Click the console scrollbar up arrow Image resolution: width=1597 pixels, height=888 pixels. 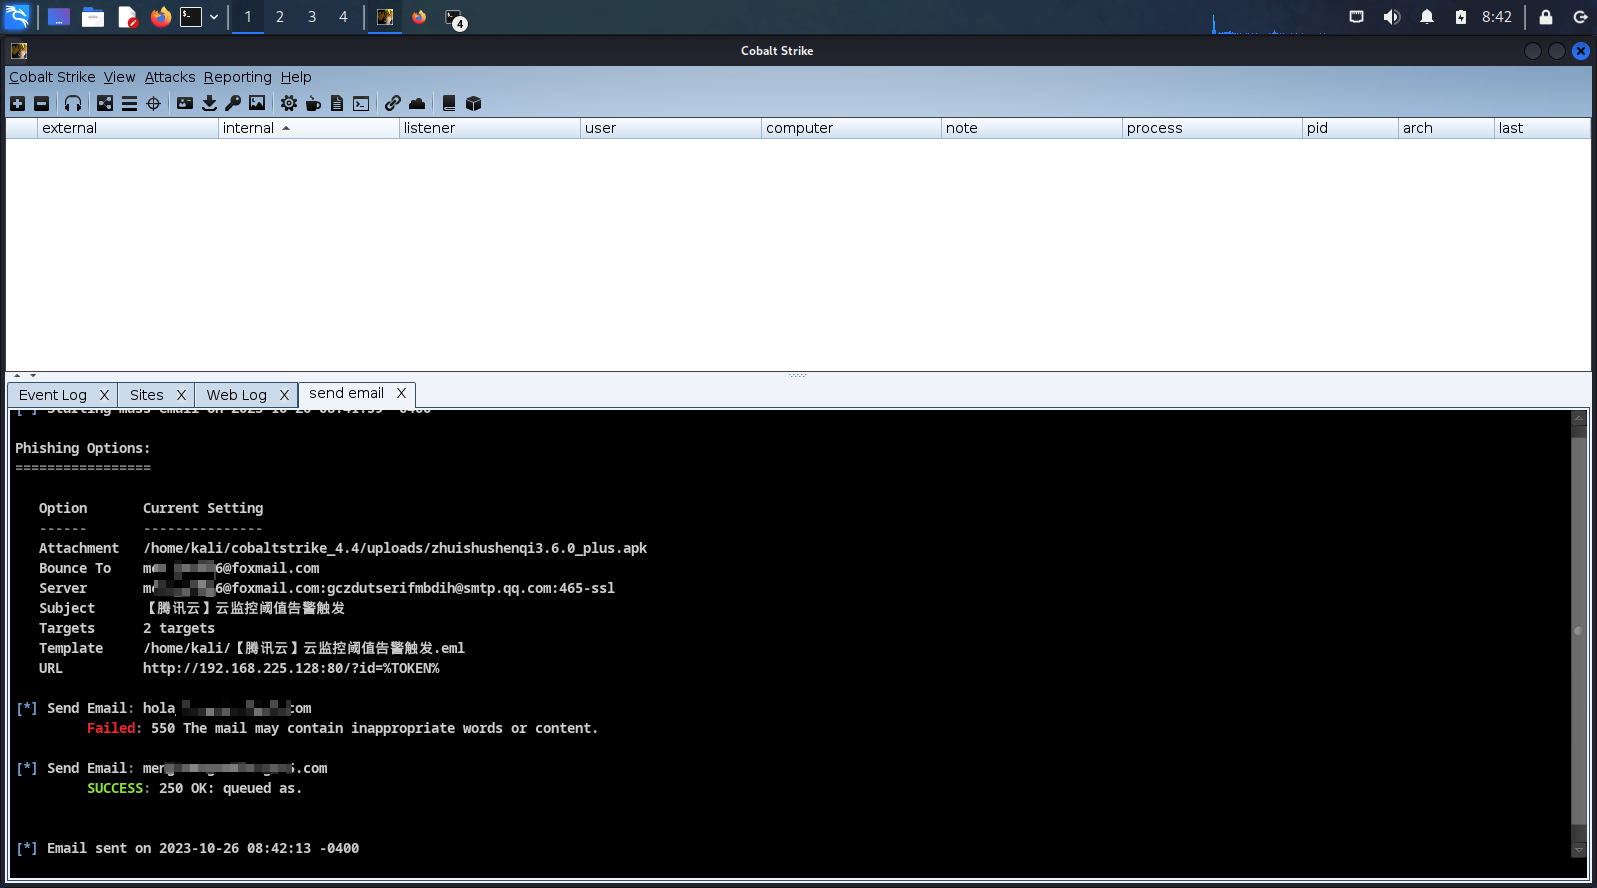pos(1579,418)
